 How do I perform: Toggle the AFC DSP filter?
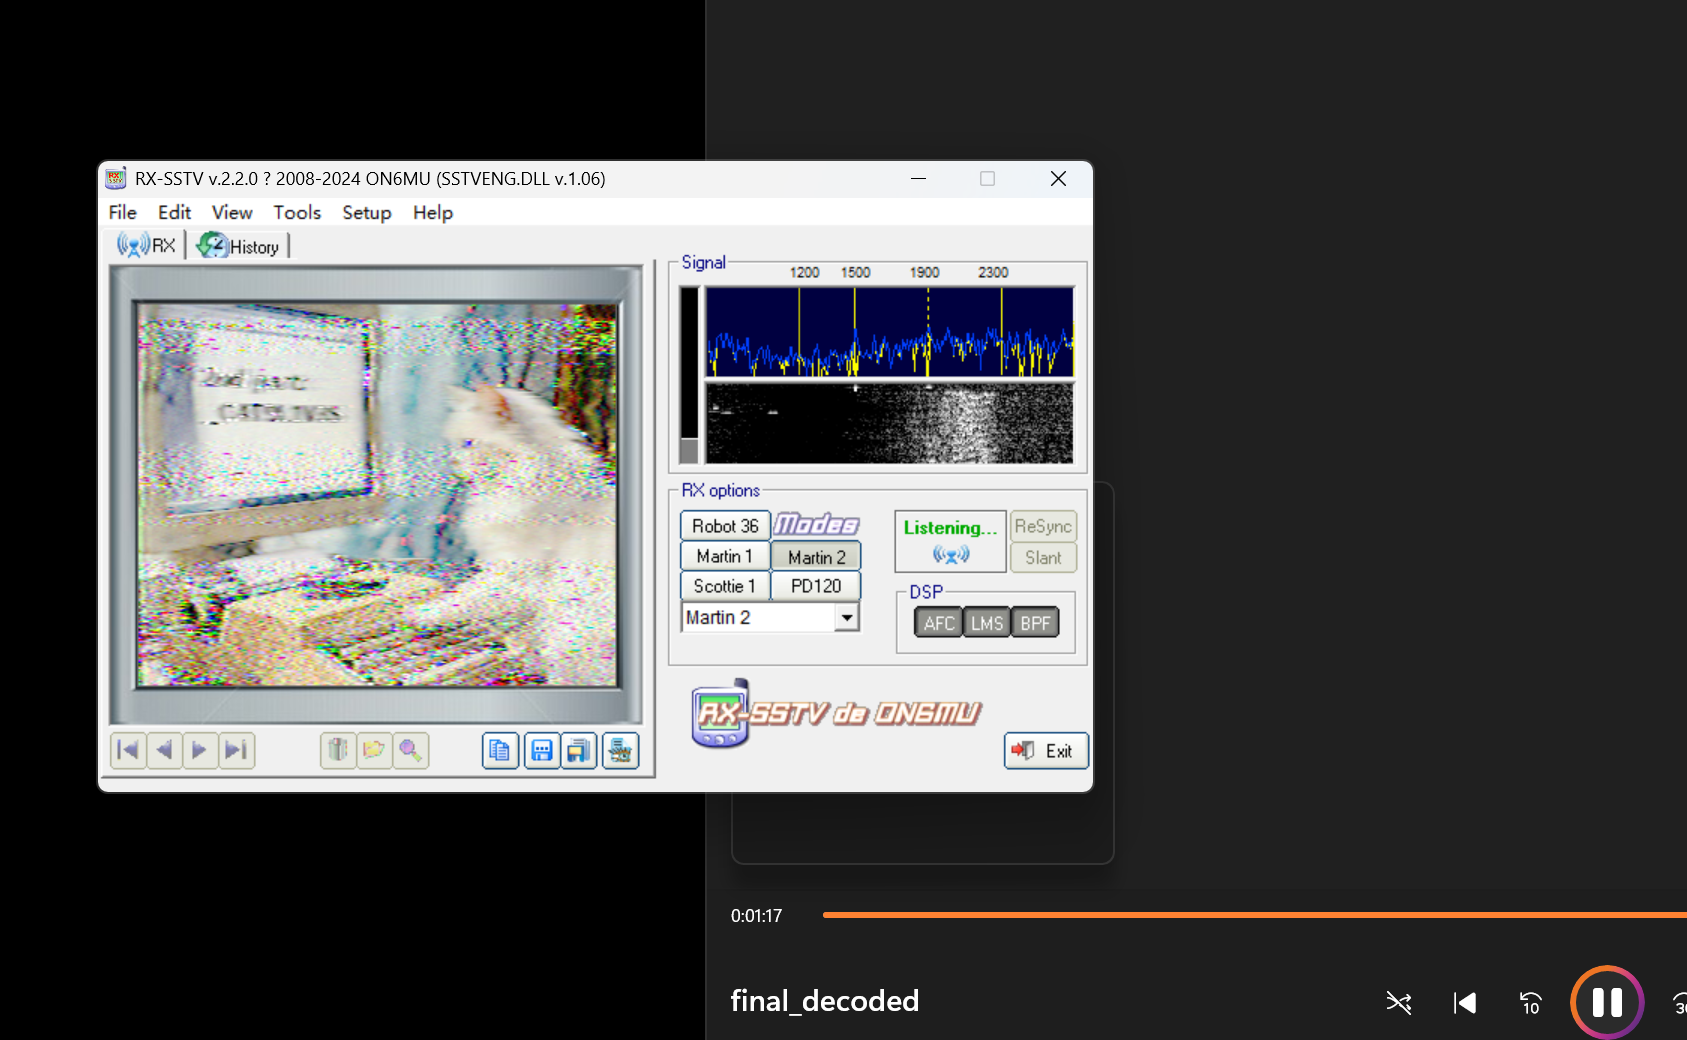938,623
